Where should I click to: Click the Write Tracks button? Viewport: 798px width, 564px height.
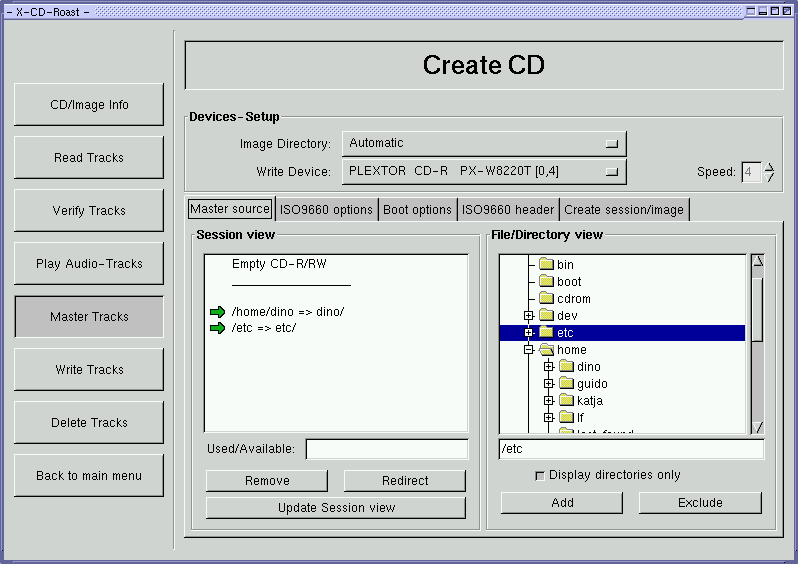pyautogui.click(x=89, y=370)
